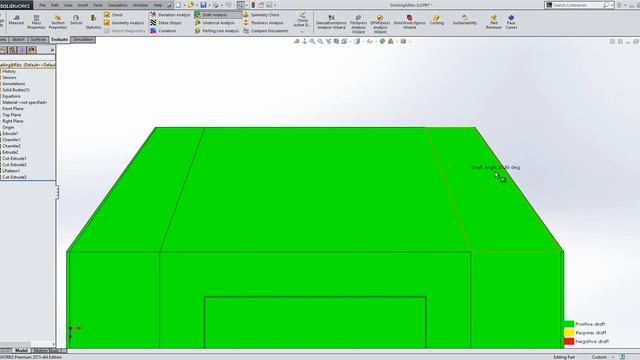Open the Window menu
Viewport: 640px width, 360px height.
[x=140, y=5]
